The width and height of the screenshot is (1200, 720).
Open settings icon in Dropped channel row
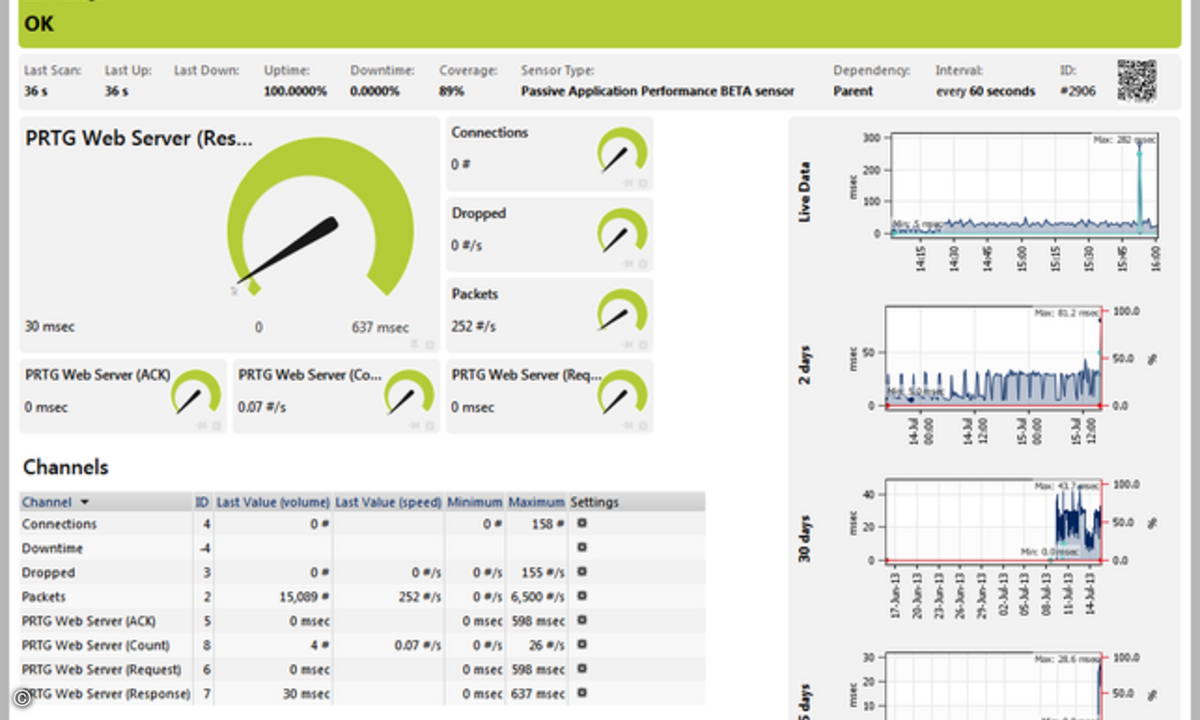coord(582,572)
